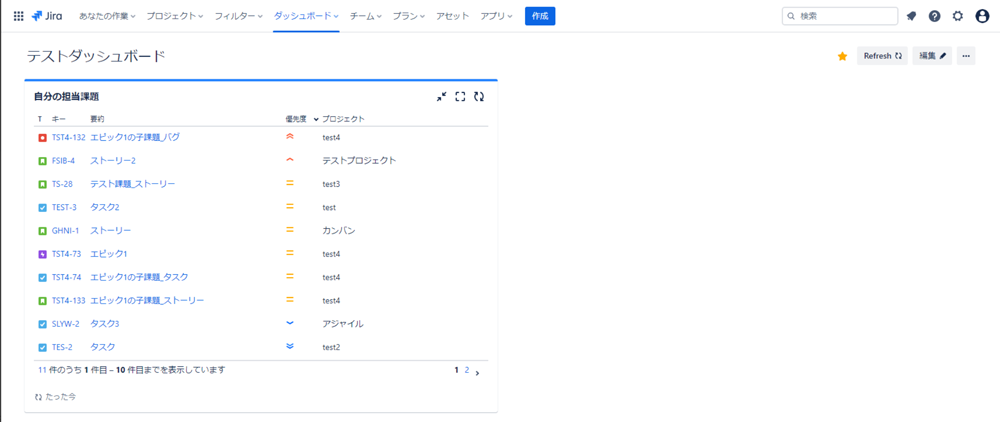Screen dimensions: 1000x422
Task: Open issue summary ストーリー2
Action: coord(113,161)
